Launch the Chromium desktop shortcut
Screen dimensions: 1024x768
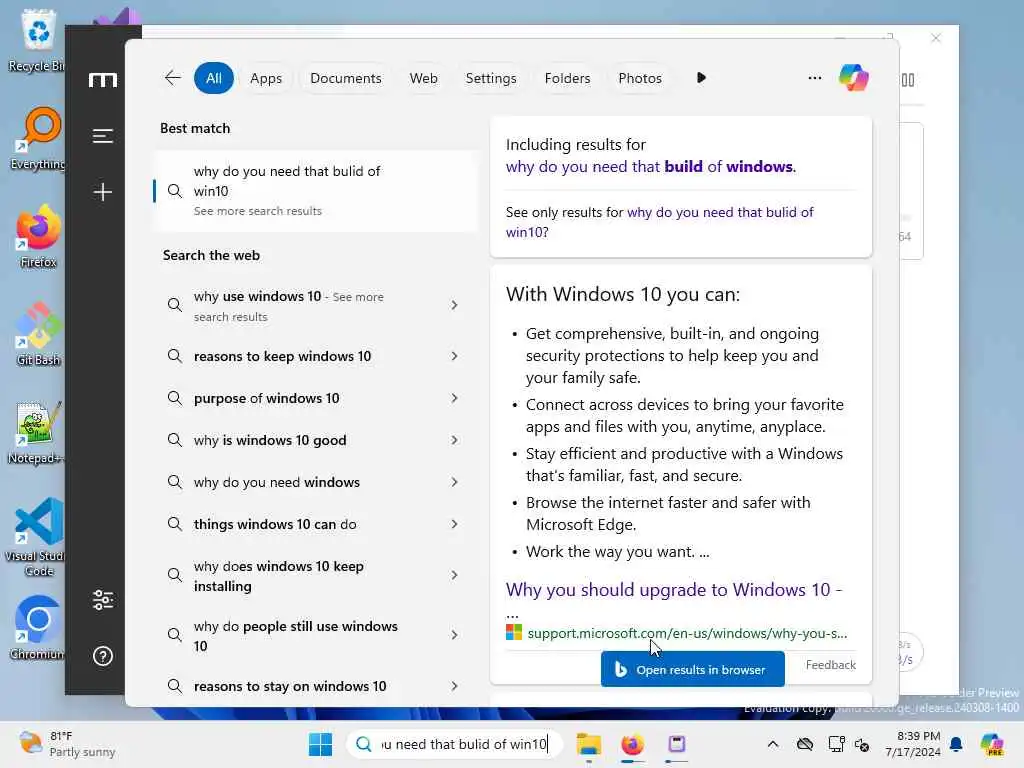pos(37,628)
